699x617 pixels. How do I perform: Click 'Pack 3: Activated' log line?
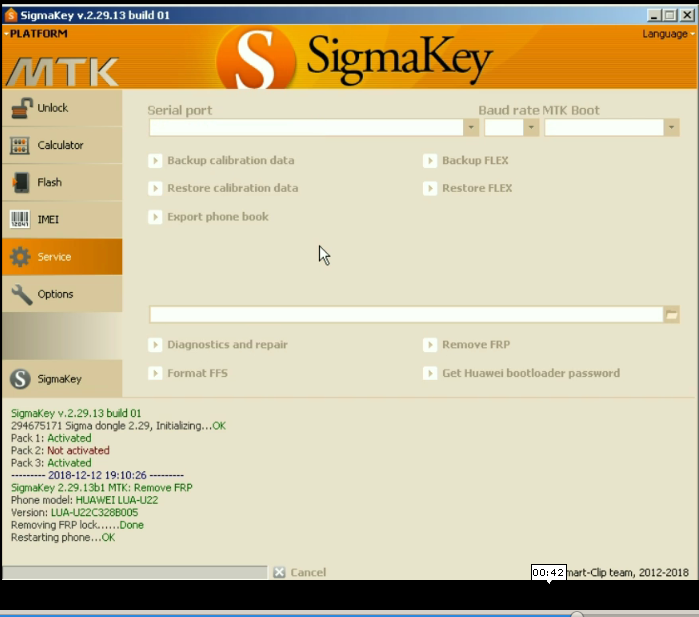point(51,463)
